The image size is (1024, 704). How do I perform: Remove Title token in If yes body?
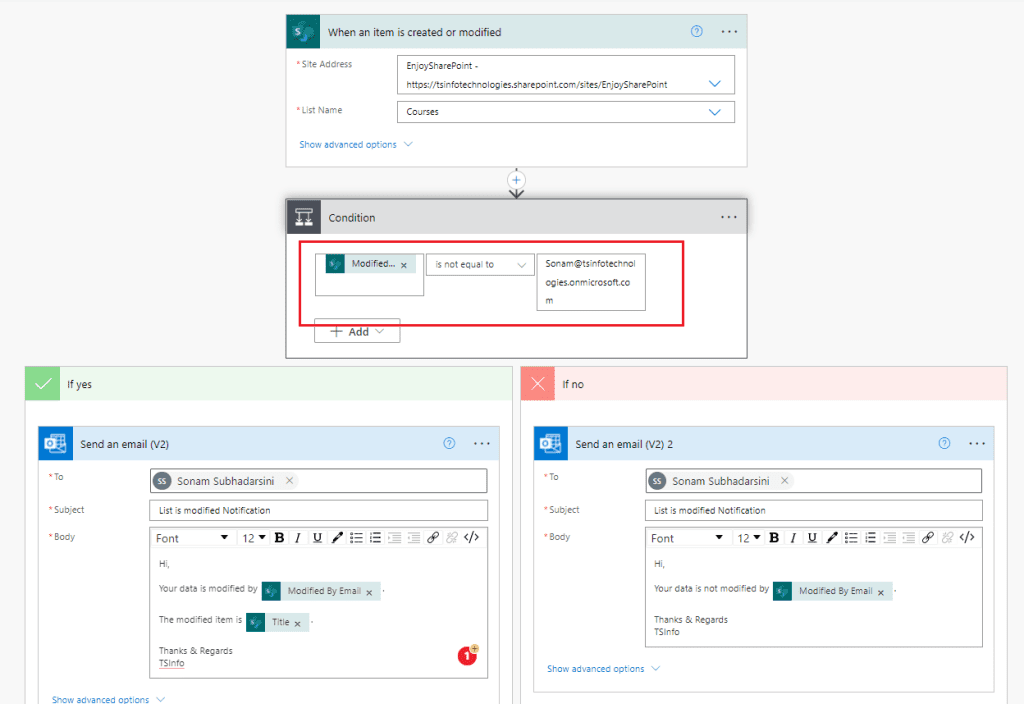[x=298, y=624]
